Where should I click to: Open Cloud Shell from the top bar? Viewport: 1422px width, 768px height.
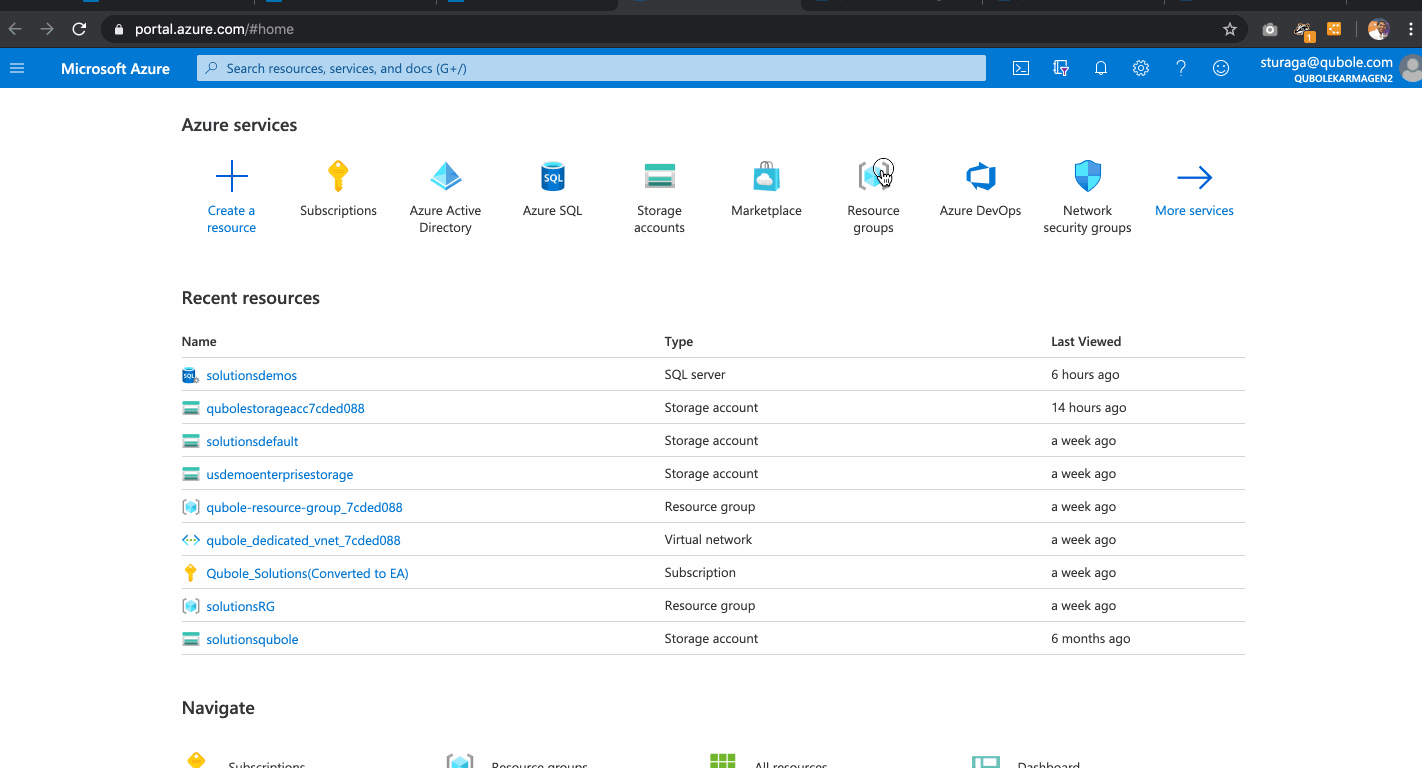pyautogui.click(x=1021, y=69)
